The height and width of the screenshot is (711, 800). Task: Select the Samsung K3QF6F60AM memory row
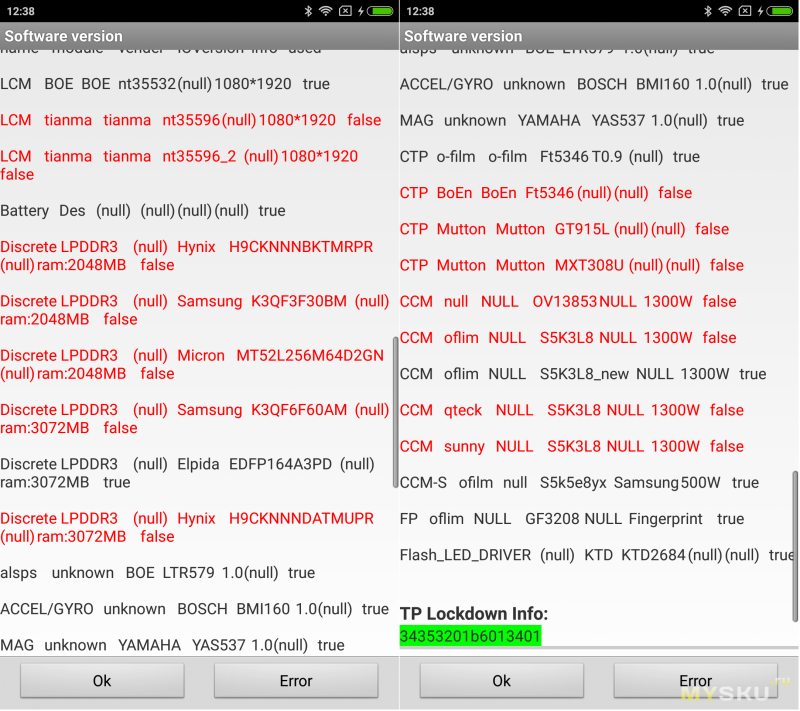195,419
